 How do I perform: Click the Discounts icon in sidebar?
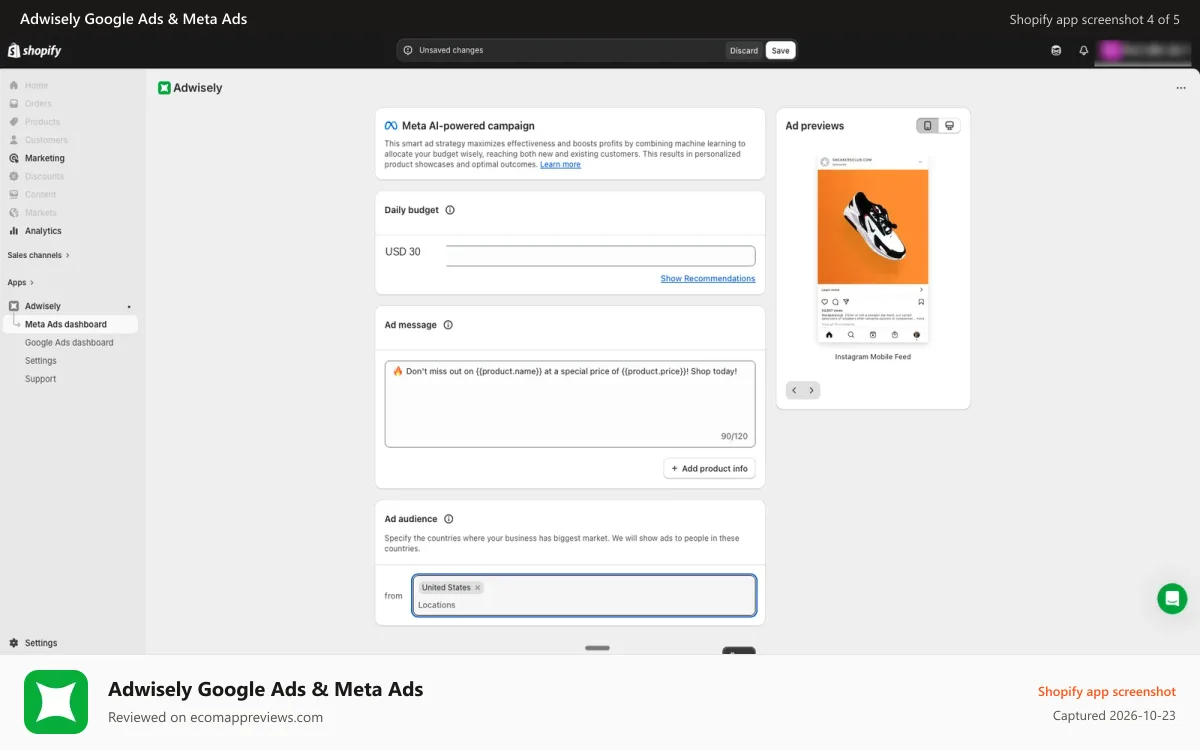pos(14,176)
